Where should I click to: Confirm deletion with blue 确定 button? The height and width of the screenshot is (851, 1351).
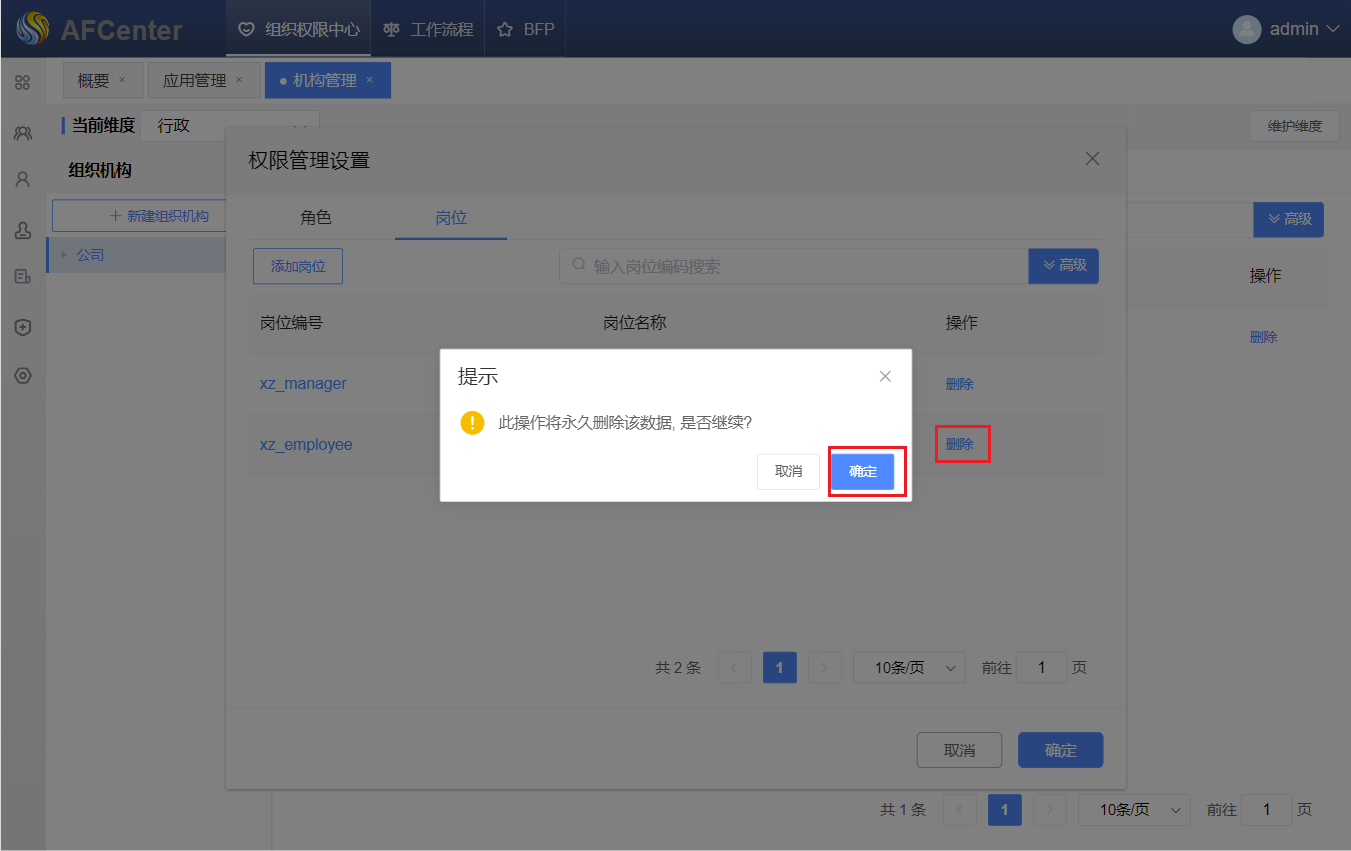pos(862,472)
